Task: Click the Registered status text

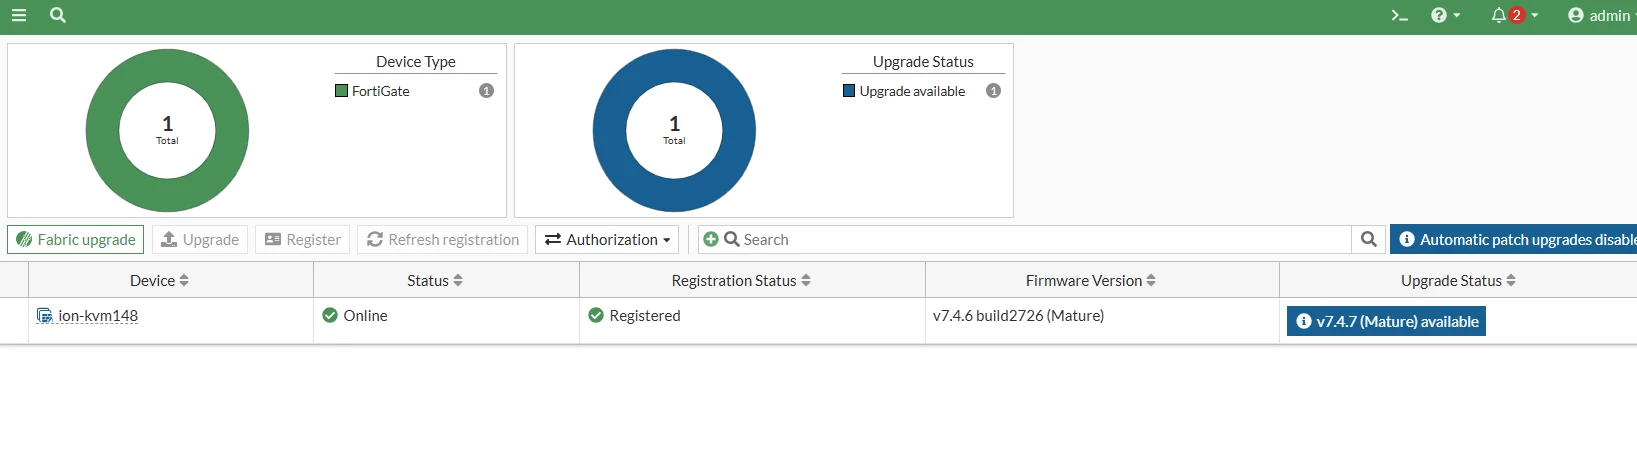Action: click(x=645, y=315)
